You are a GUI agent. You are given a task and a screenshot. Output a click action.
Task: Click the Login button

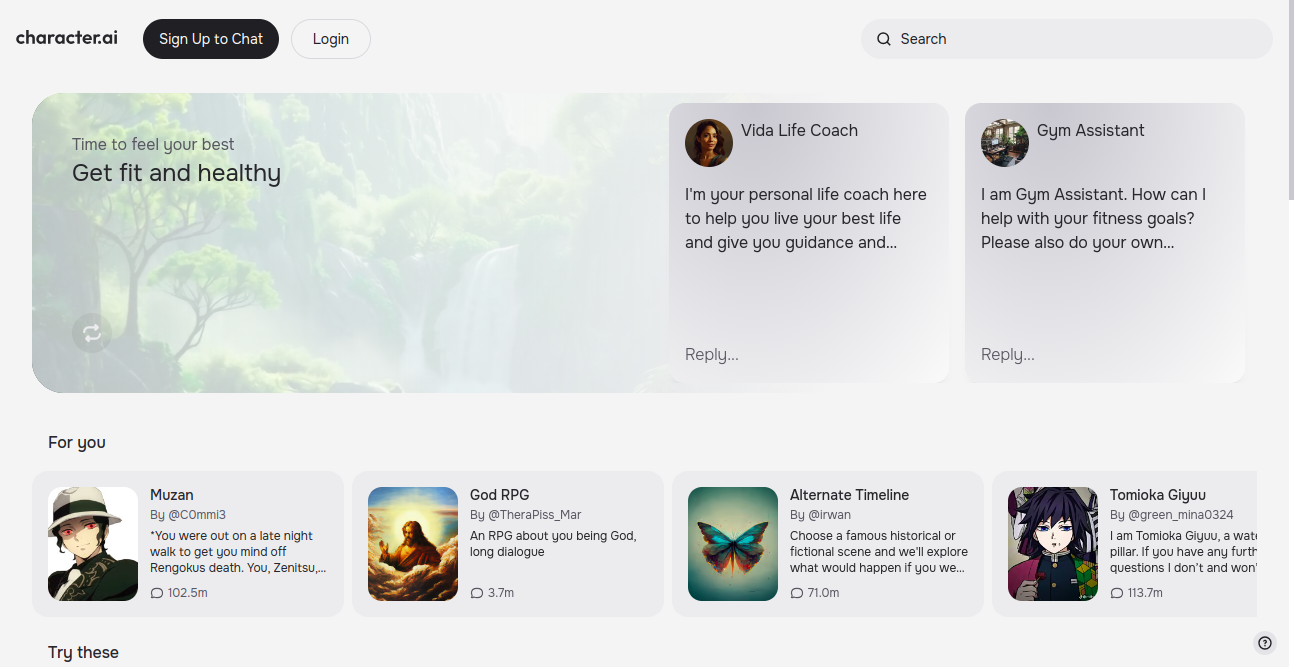coord(331,39)
